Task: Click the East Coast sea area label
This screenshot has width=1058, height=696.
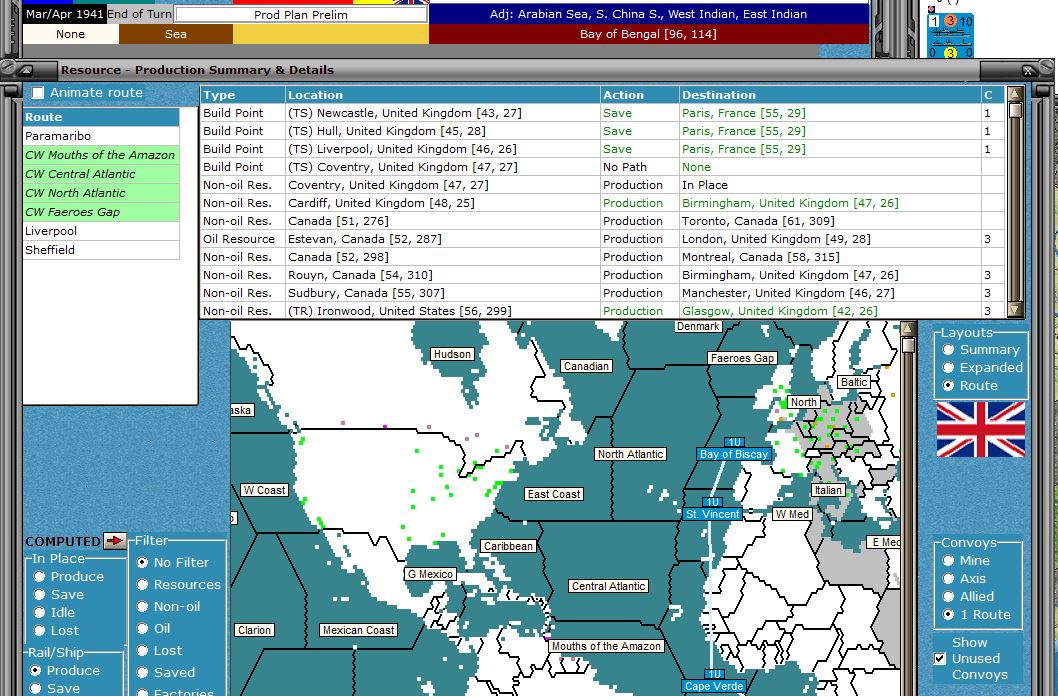Action: pos(554,494)
